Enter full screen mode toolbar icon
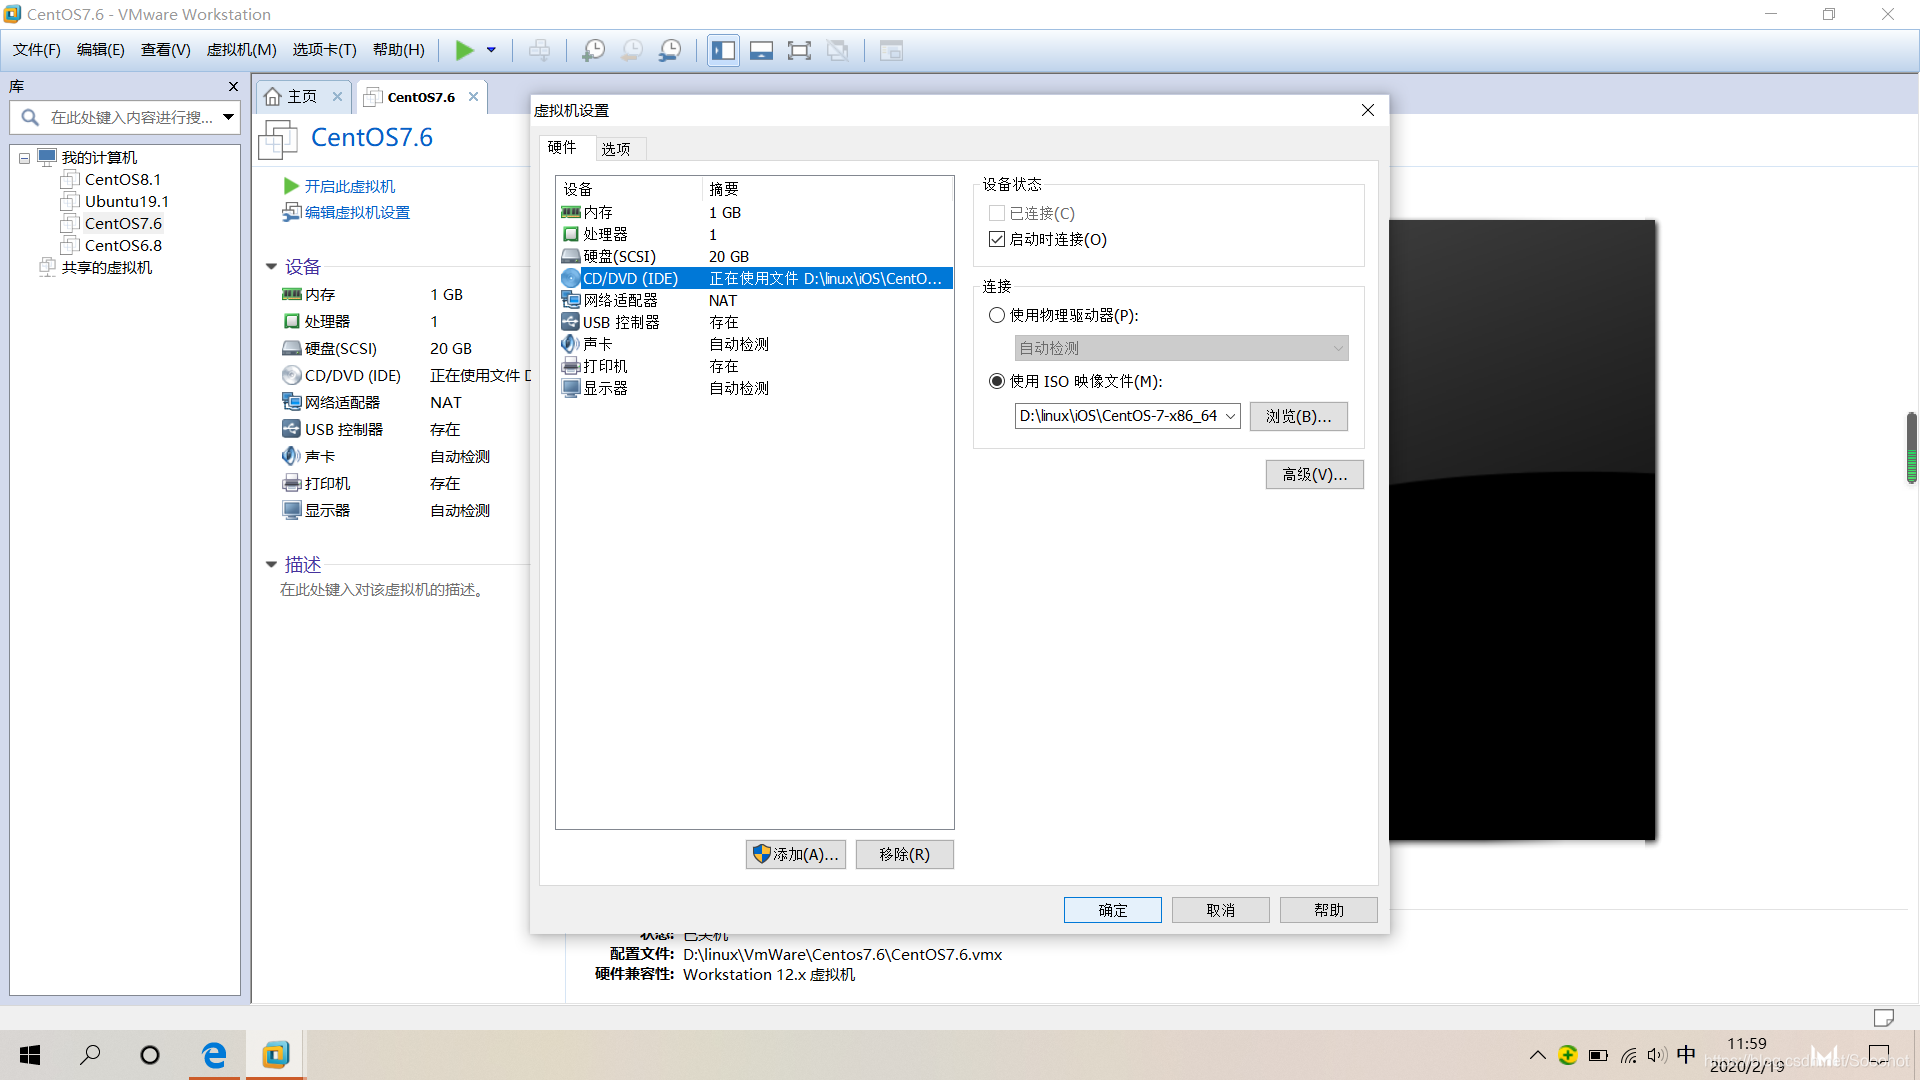The width and height of the screenshot is (1920, 1080). click(799, 50)
